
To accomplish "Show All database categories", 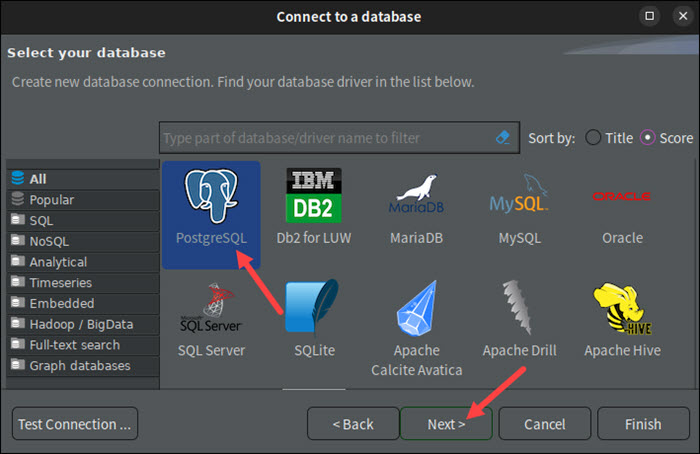I will tap(83, 179).
